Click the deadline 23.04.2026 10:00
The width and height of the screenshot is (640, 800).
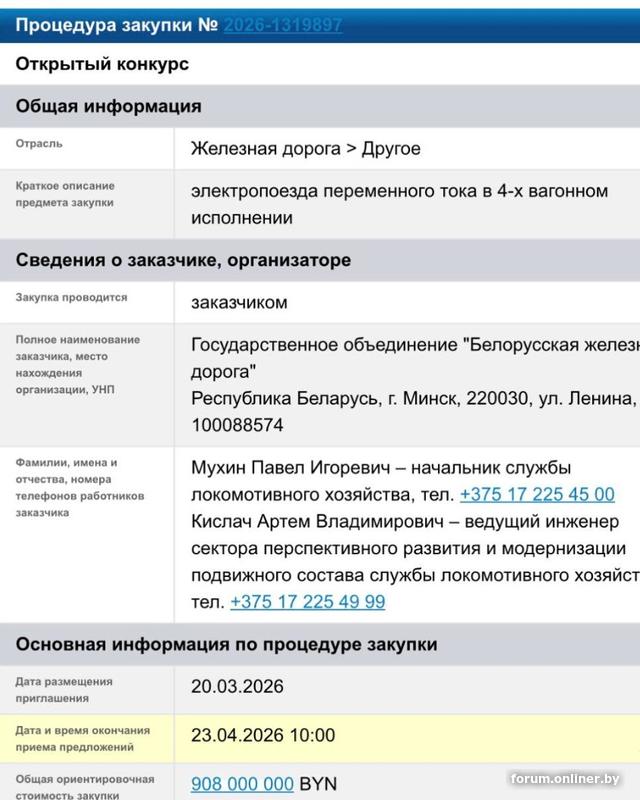pos(263,735)
